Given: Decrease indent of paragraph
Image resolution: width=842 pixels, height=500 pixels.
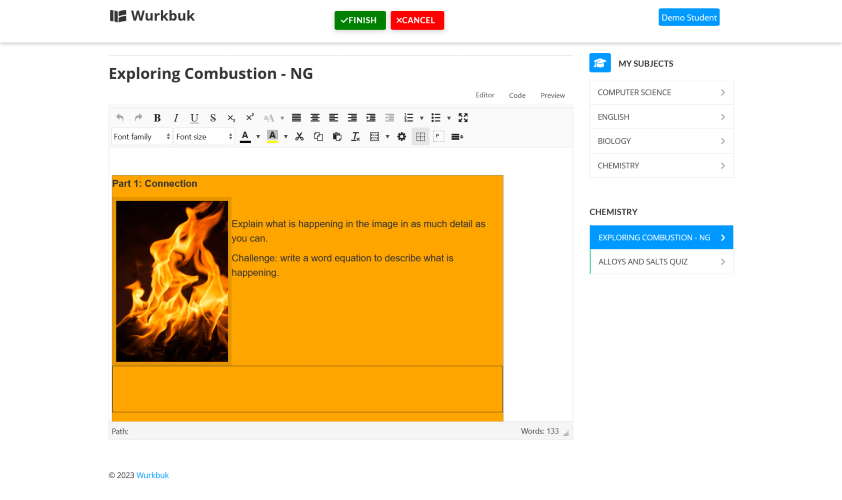Looking at the screenshot, I should [x=389, y=118].
